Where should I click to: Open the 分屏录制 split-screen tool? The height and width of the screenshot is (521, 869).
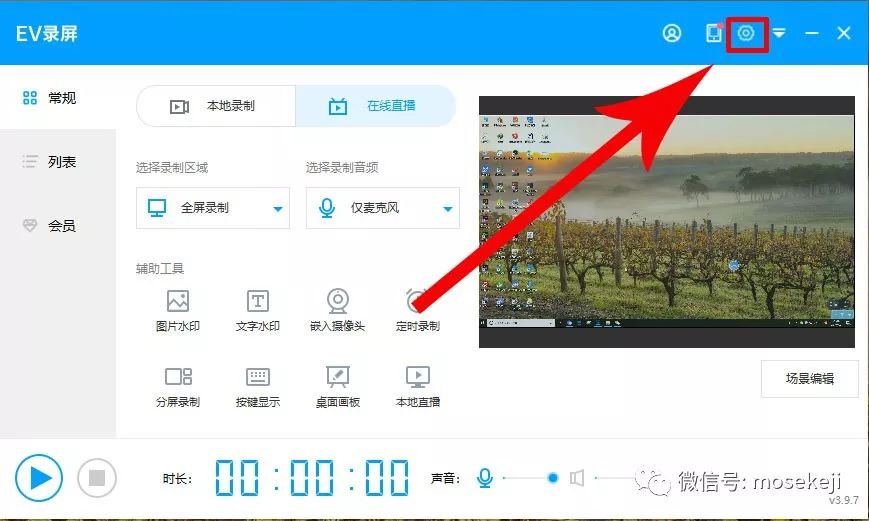pyautogui.click(x=177, y=386)
